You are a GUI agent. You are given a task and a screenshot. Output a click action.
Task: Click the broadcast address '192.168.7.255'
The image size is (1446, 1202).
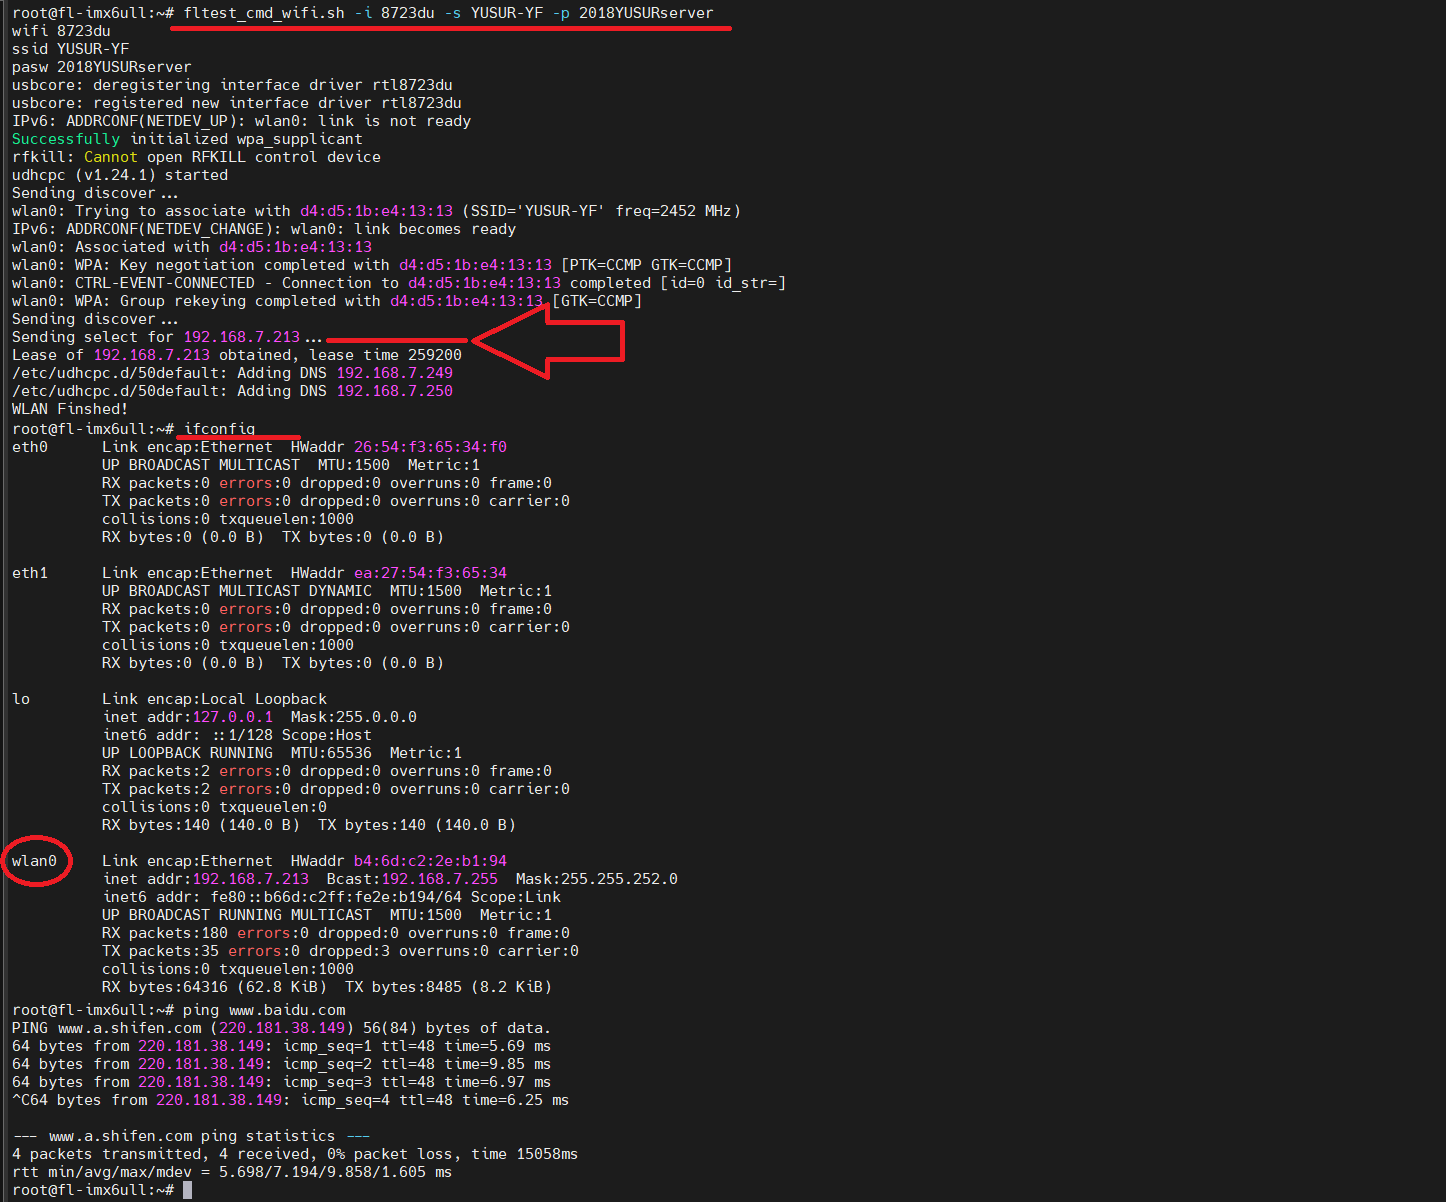pyautogui.click(x=440, y=879)
